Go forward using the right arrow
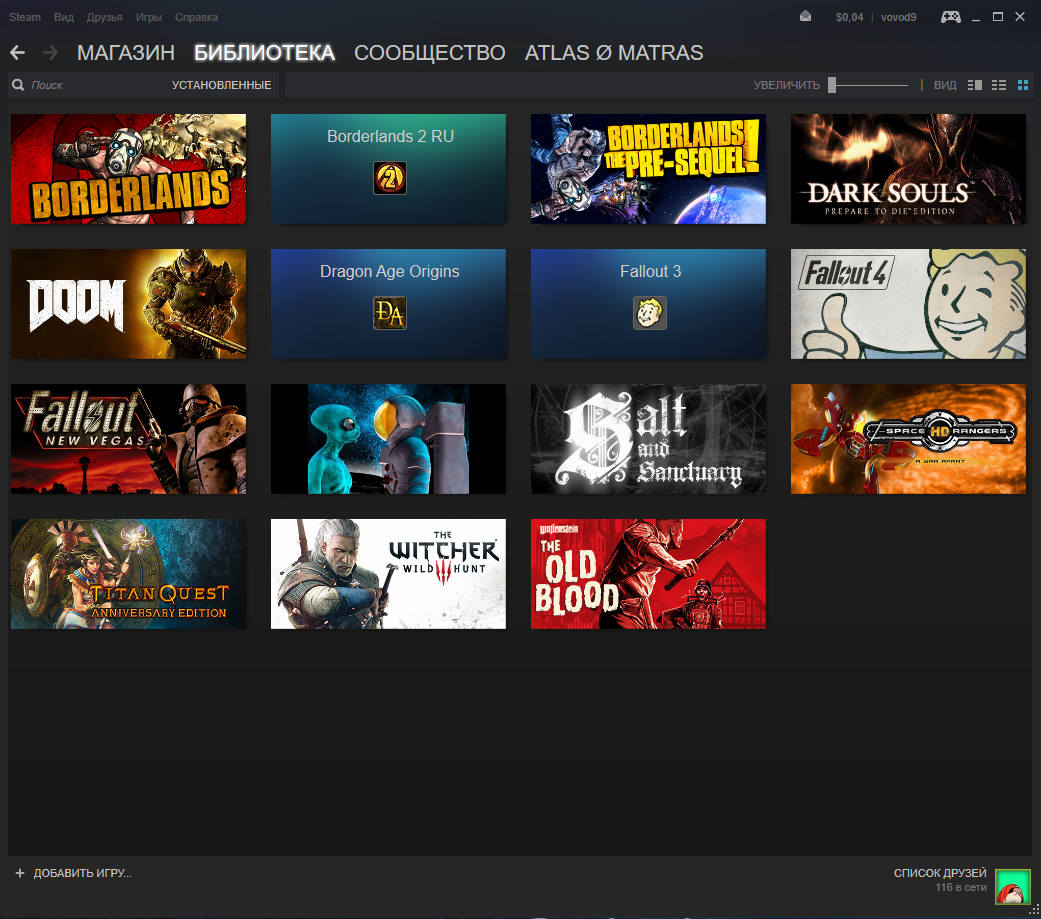Viewport: 1041px width, 919px height. point(50,52)
